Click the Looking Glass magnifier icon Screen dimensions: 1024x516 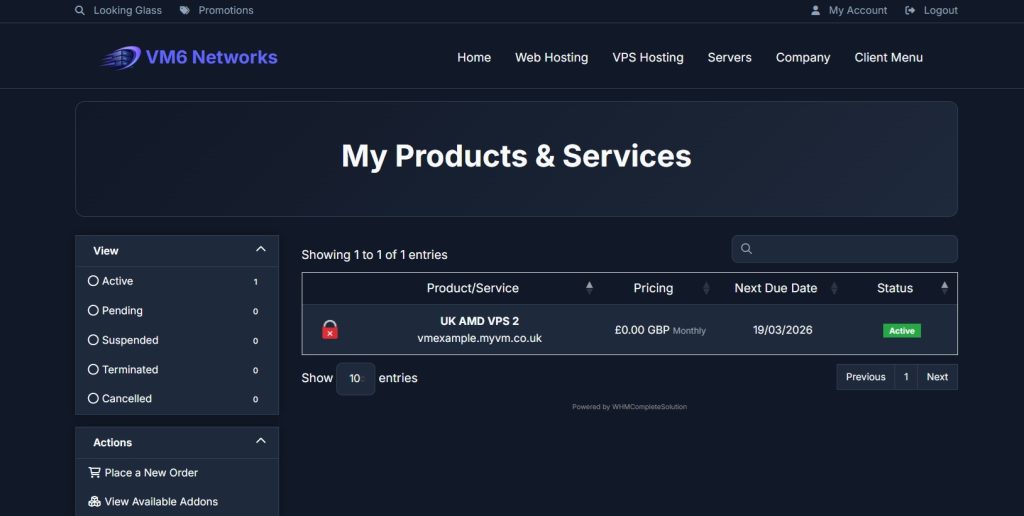tap(80, 10)
